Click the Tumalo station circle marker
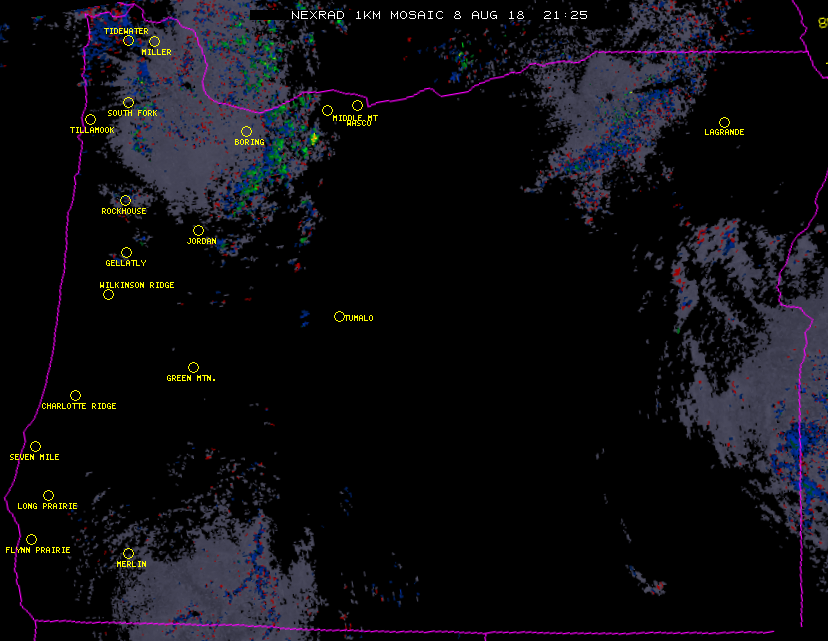 coord(339,317)
